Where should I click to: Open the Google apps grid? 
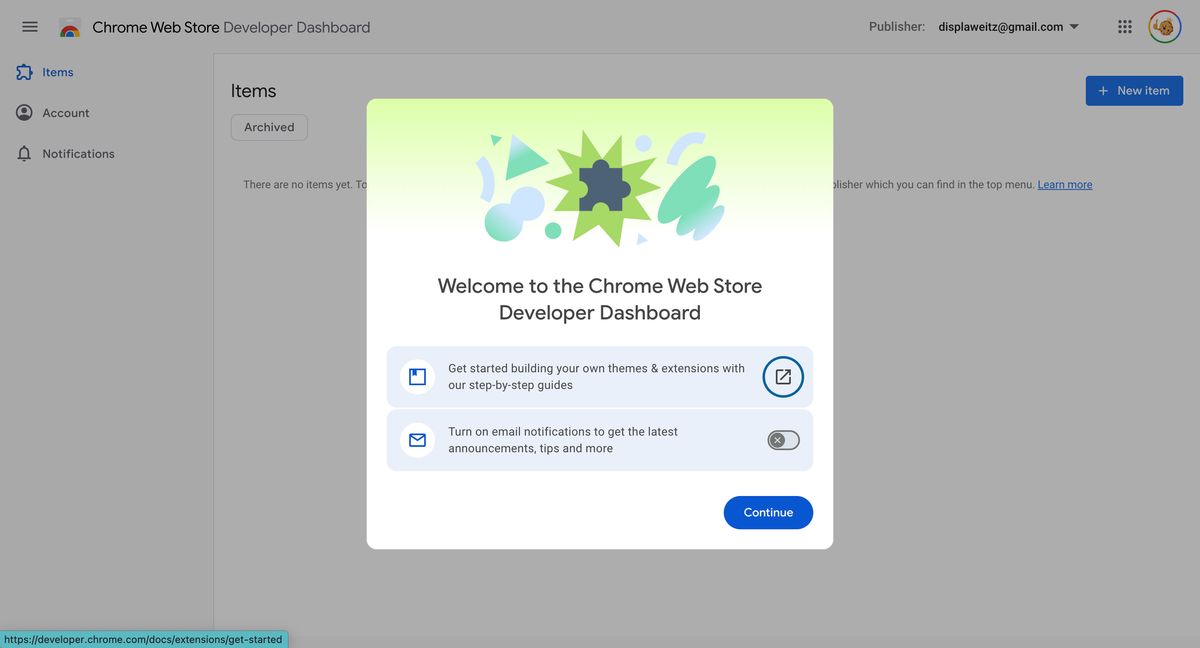(x=1124, y=26)
